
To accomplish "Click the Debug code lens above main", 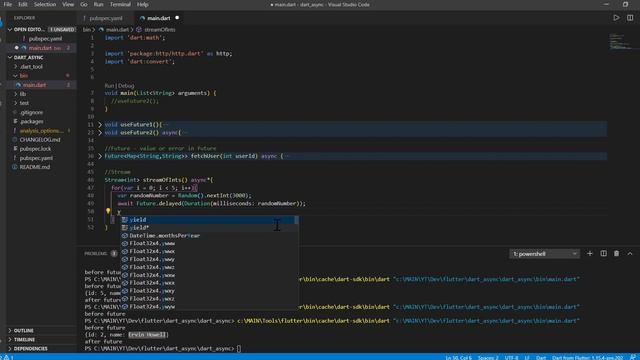I will coord(126,86).
